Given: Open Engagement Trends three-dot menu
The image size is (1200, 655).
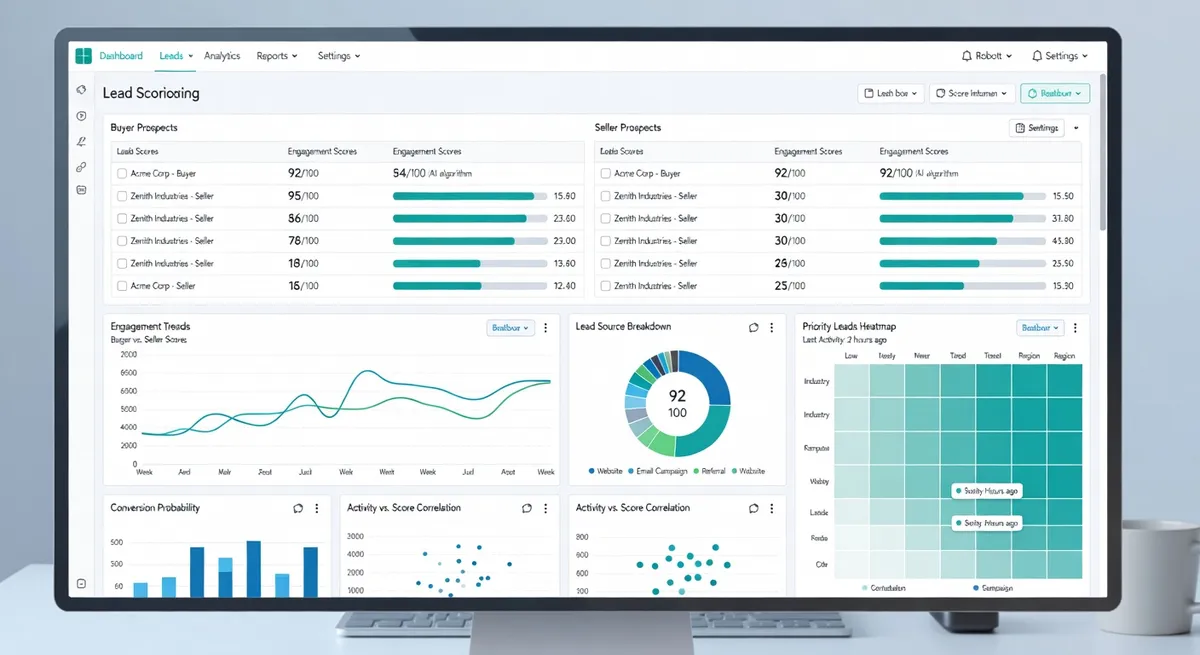Looking at the screenshot, I should (545, 327).
